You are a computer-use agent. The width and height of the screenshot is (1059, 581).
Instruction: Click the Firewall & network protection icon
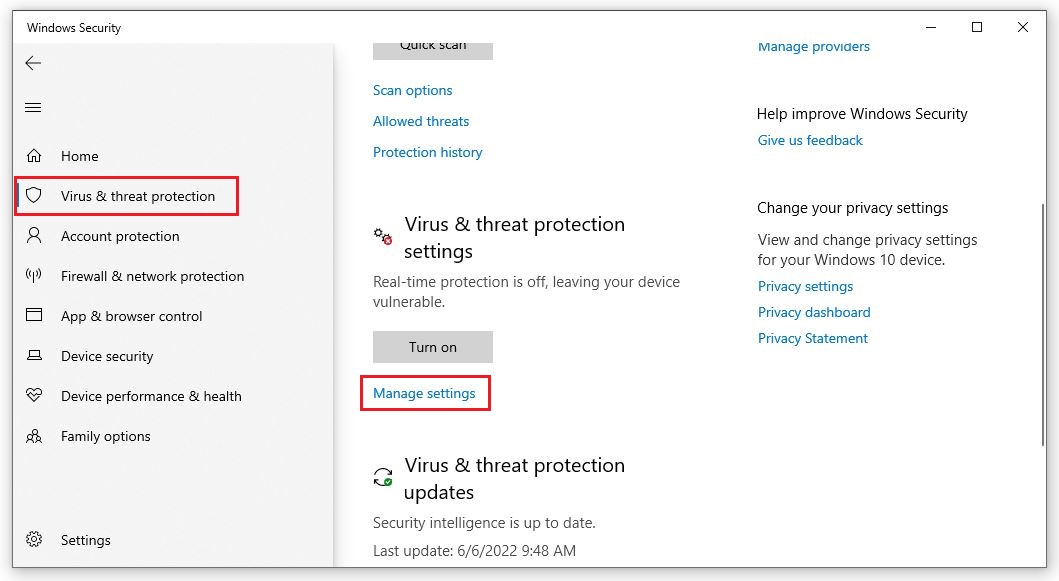pyautogui.click(x=33, y=276)
